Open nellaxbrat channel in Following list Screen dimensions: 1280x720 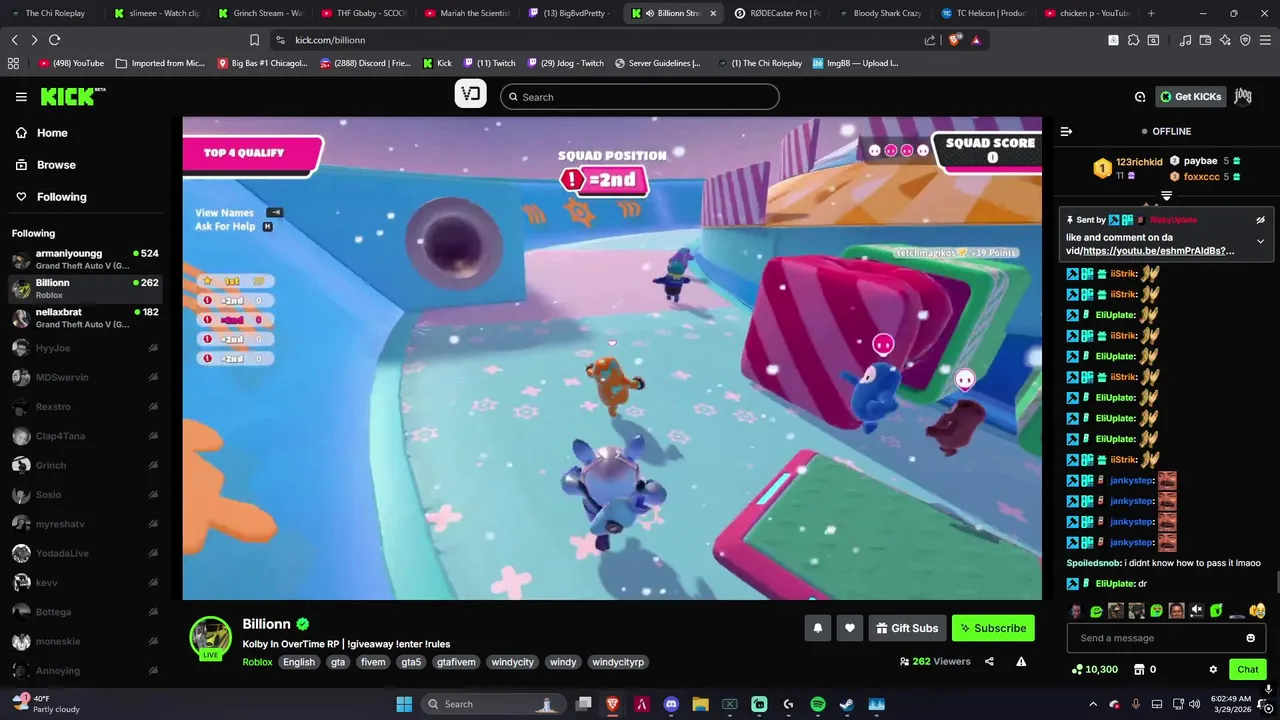coord(85,318)
